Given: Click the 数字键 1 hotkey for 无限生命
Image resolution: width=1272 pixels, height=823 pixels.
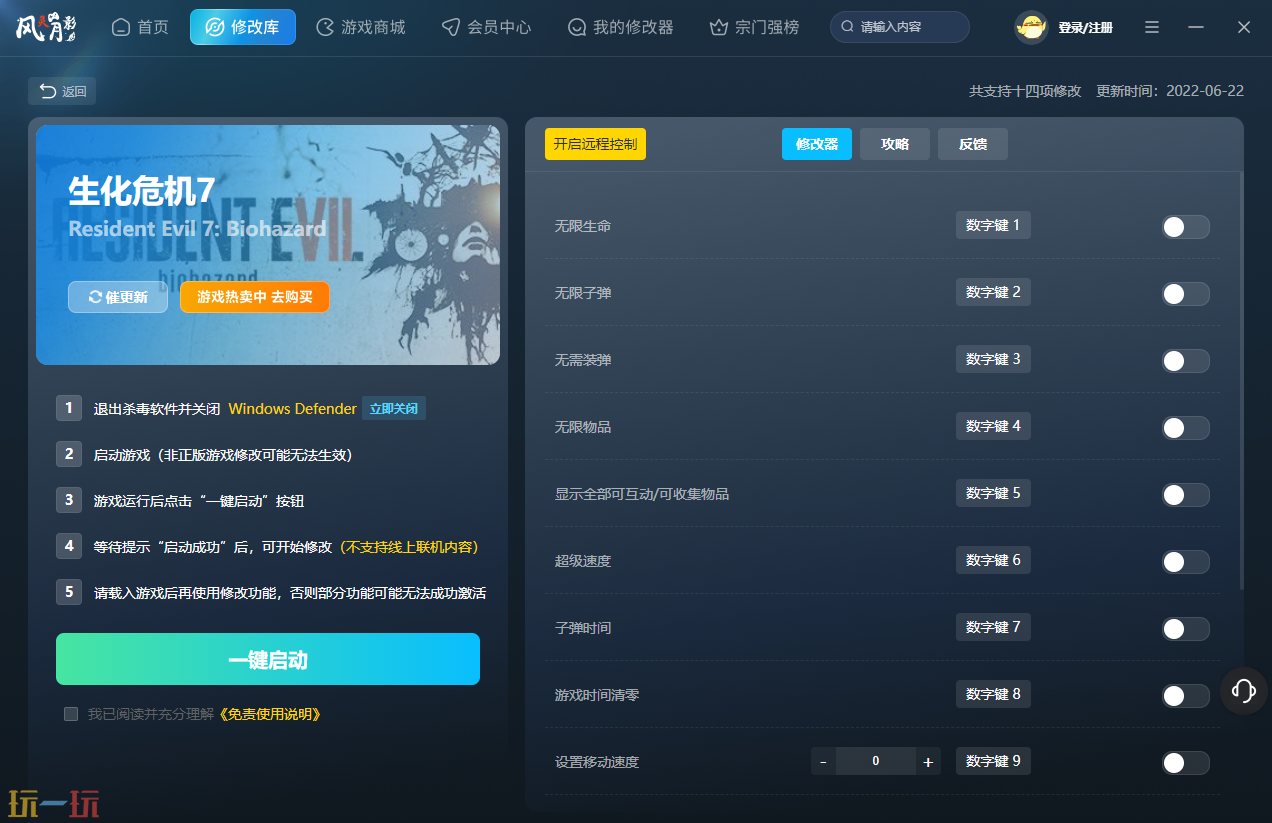Looking at the screenshot, I should [993, 225].
